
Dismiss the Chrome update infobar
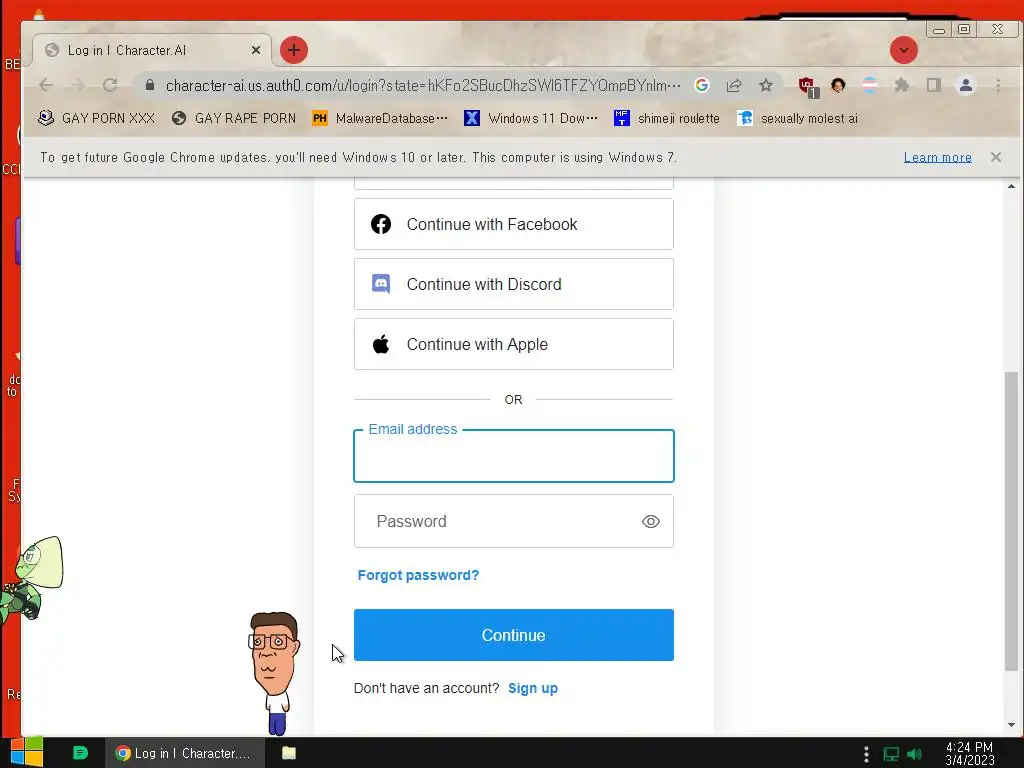point(996,157)
